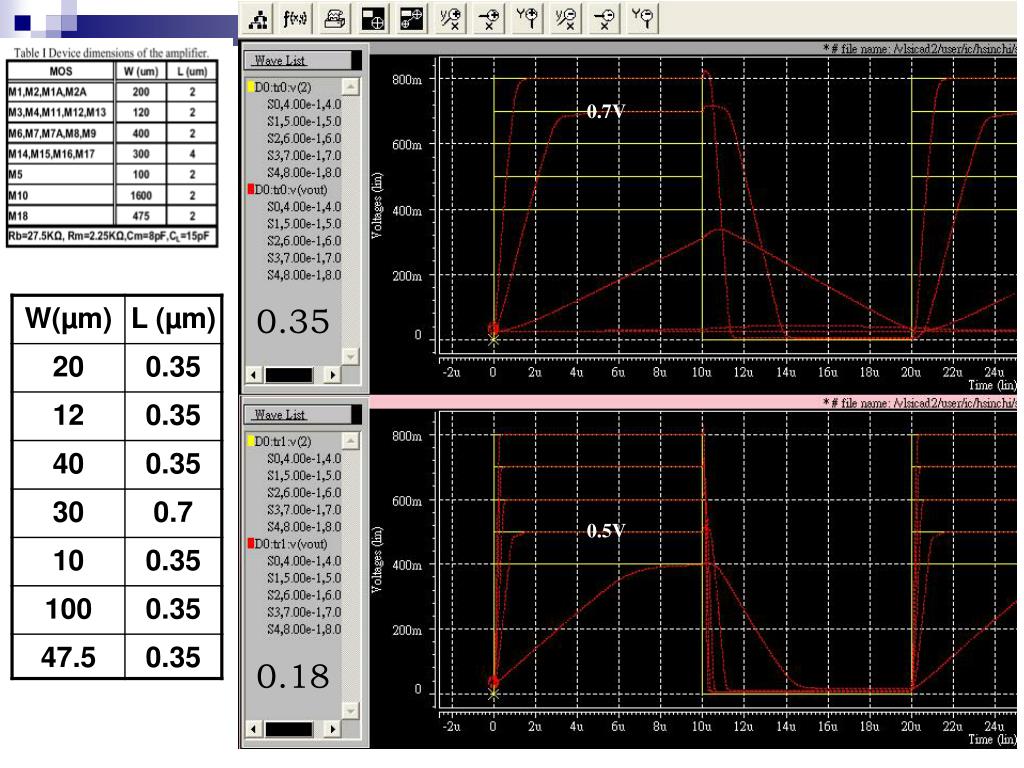Screen dimensions: 1024x768
Task: Click the two-crosshair point-to-point measure icon
Action: coord(411,19)
